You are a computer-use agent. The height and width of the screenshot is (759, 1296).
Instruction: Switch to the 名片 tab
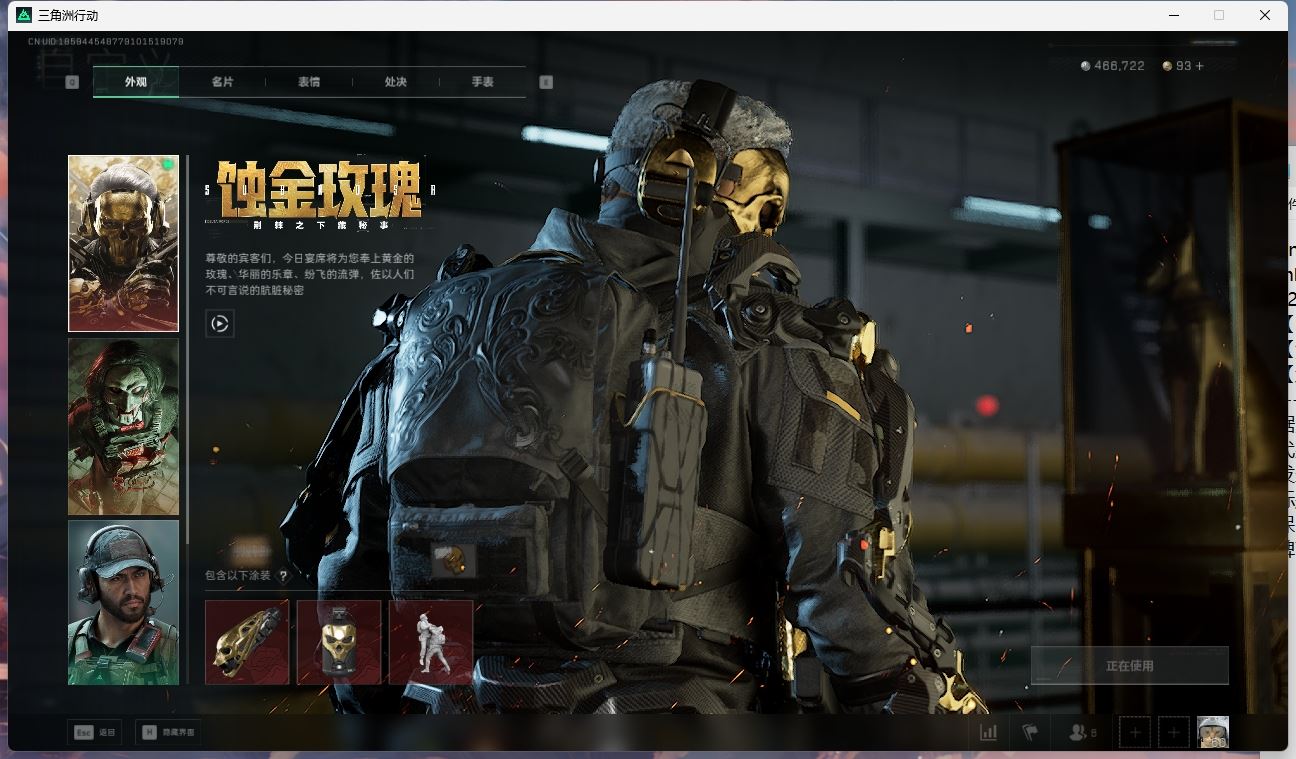222,82
